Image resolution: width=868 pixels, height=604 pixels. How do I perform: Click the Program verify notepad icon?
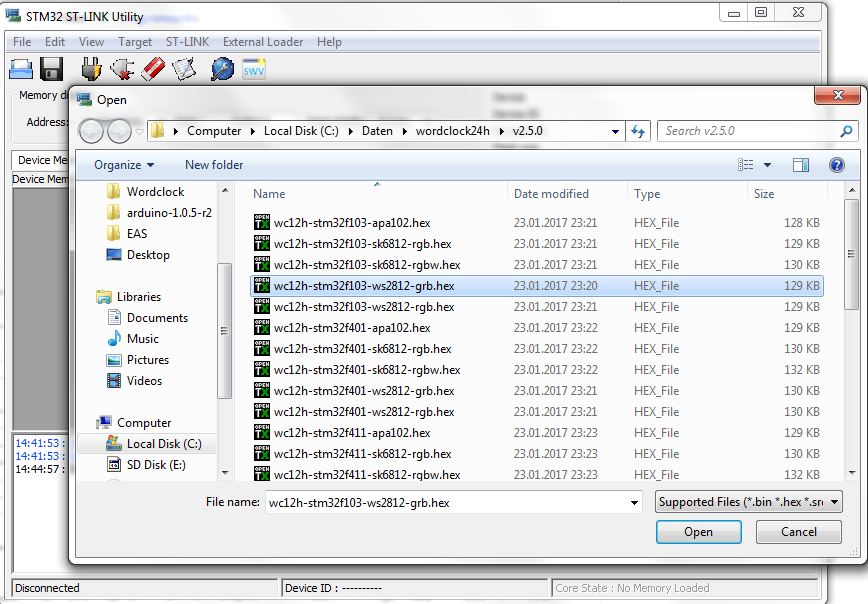[184, 69]
